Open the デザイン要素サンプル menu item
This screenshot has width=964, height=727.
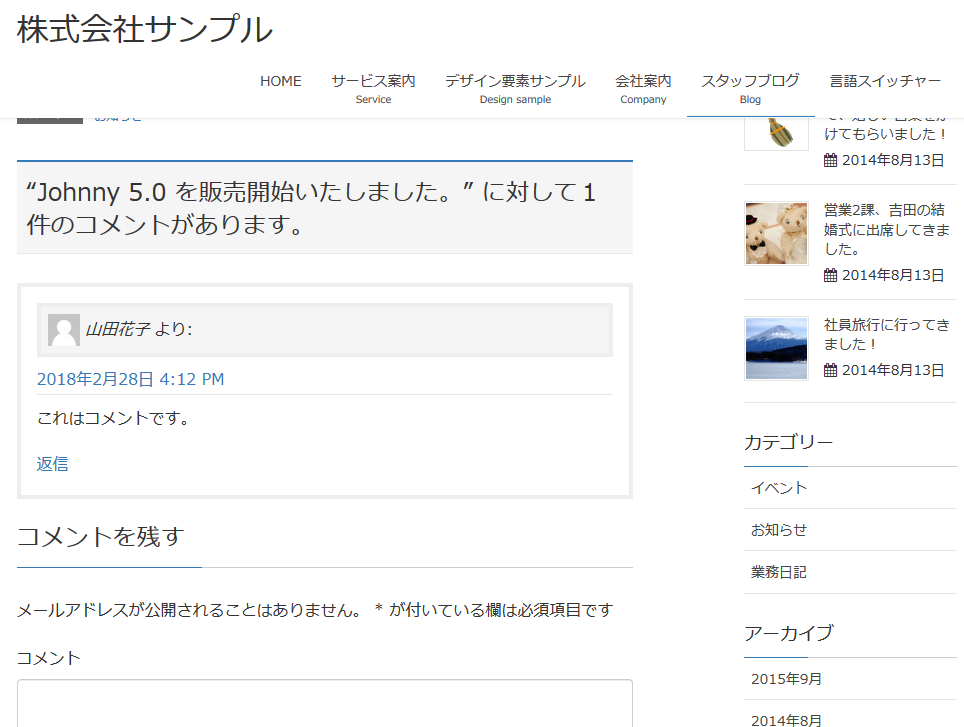[515, 88]
